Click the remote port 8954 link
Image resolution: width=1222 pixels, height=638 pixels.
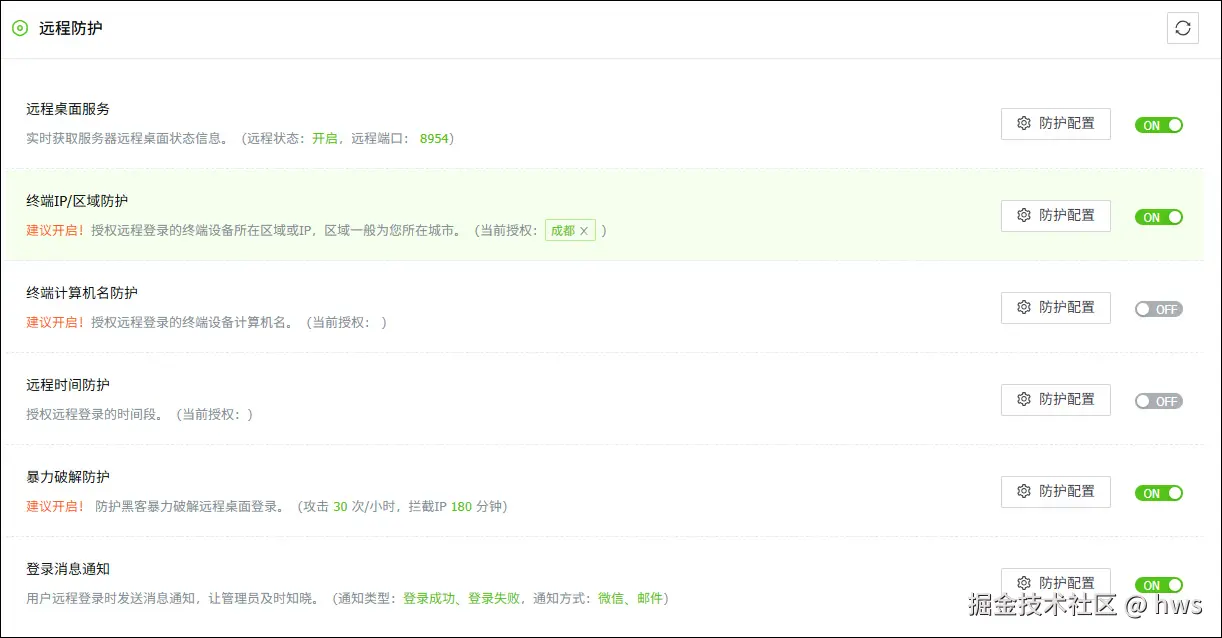click(434, 139)
